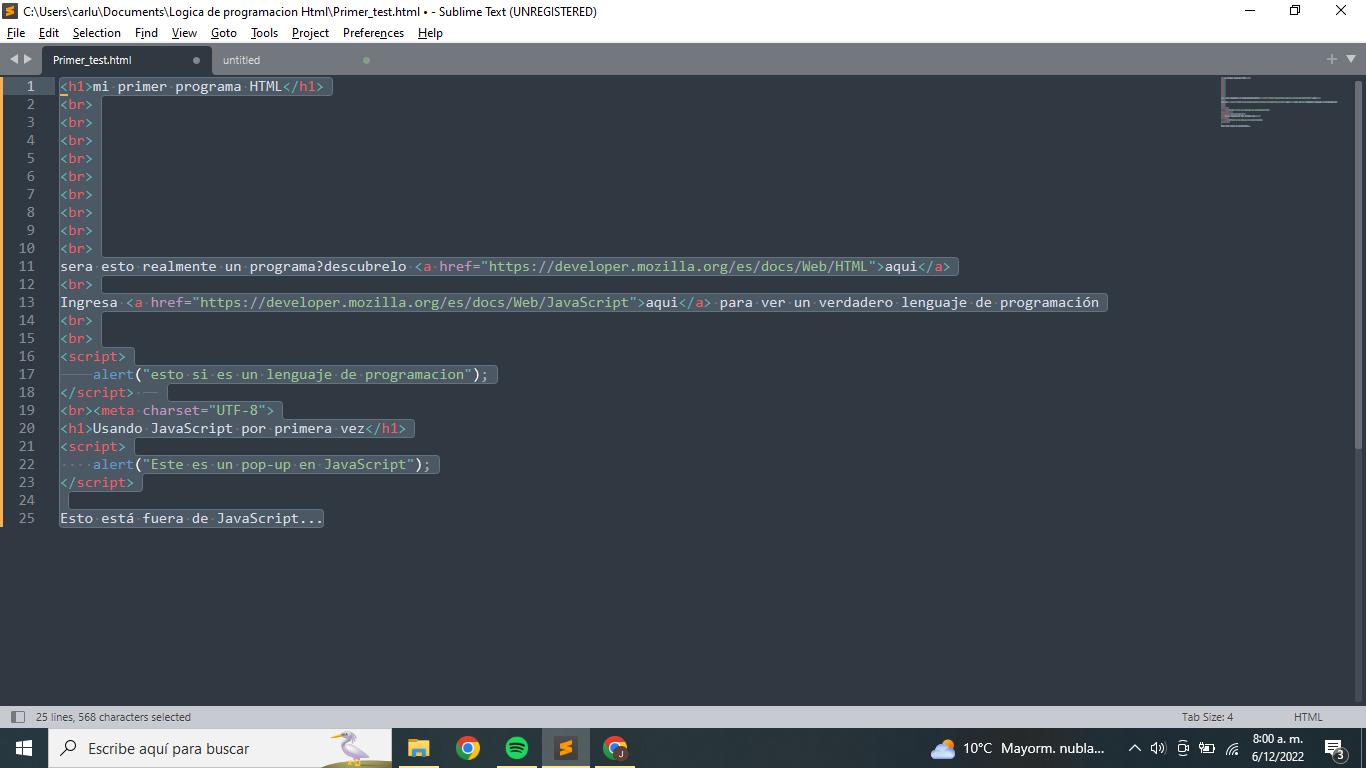1366x768 pixels.
Task: Open the Find menu
Action: click(x=146, y=33)
